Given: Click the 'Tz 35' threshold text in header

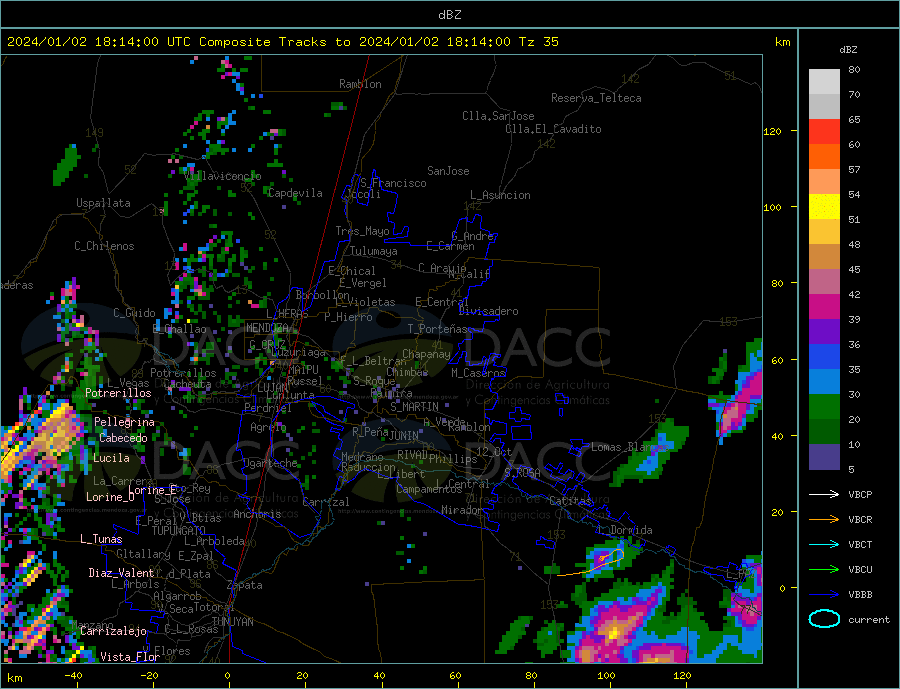Looking at the screenshot, I should click(538, 42).
